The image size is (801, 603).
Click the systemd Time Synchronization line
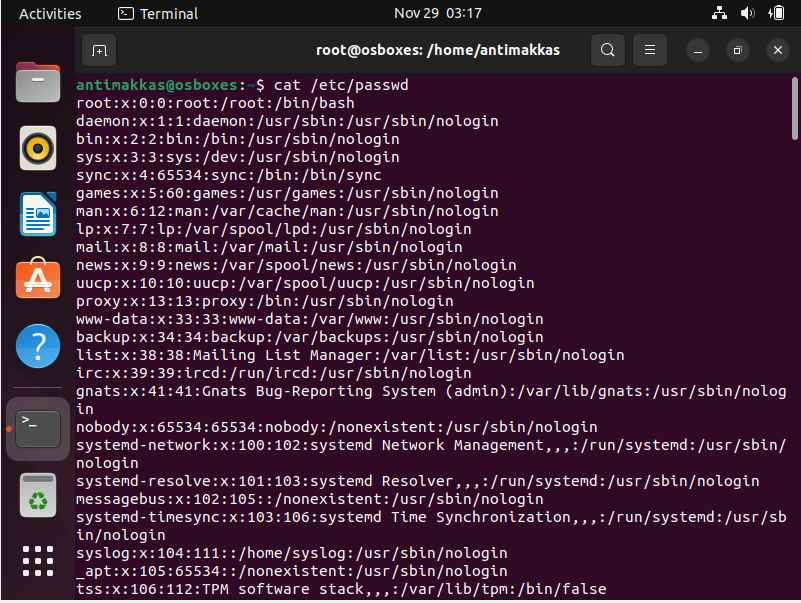pos(431,526)
